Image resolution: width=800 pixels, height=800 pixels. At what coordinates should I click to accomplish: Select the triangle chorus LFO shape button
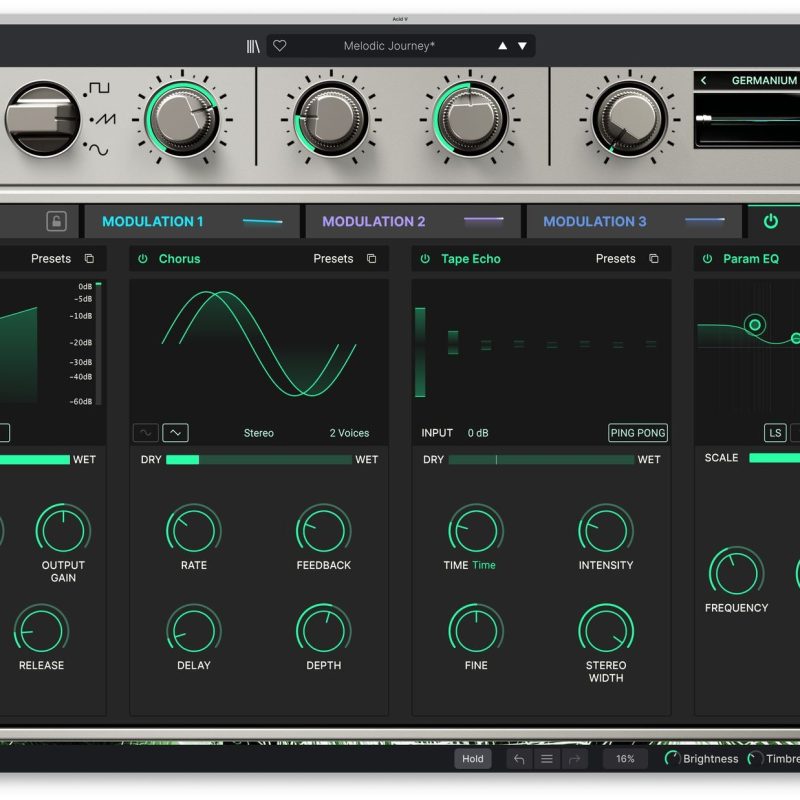pyautogui.click(x=176, y=433)
